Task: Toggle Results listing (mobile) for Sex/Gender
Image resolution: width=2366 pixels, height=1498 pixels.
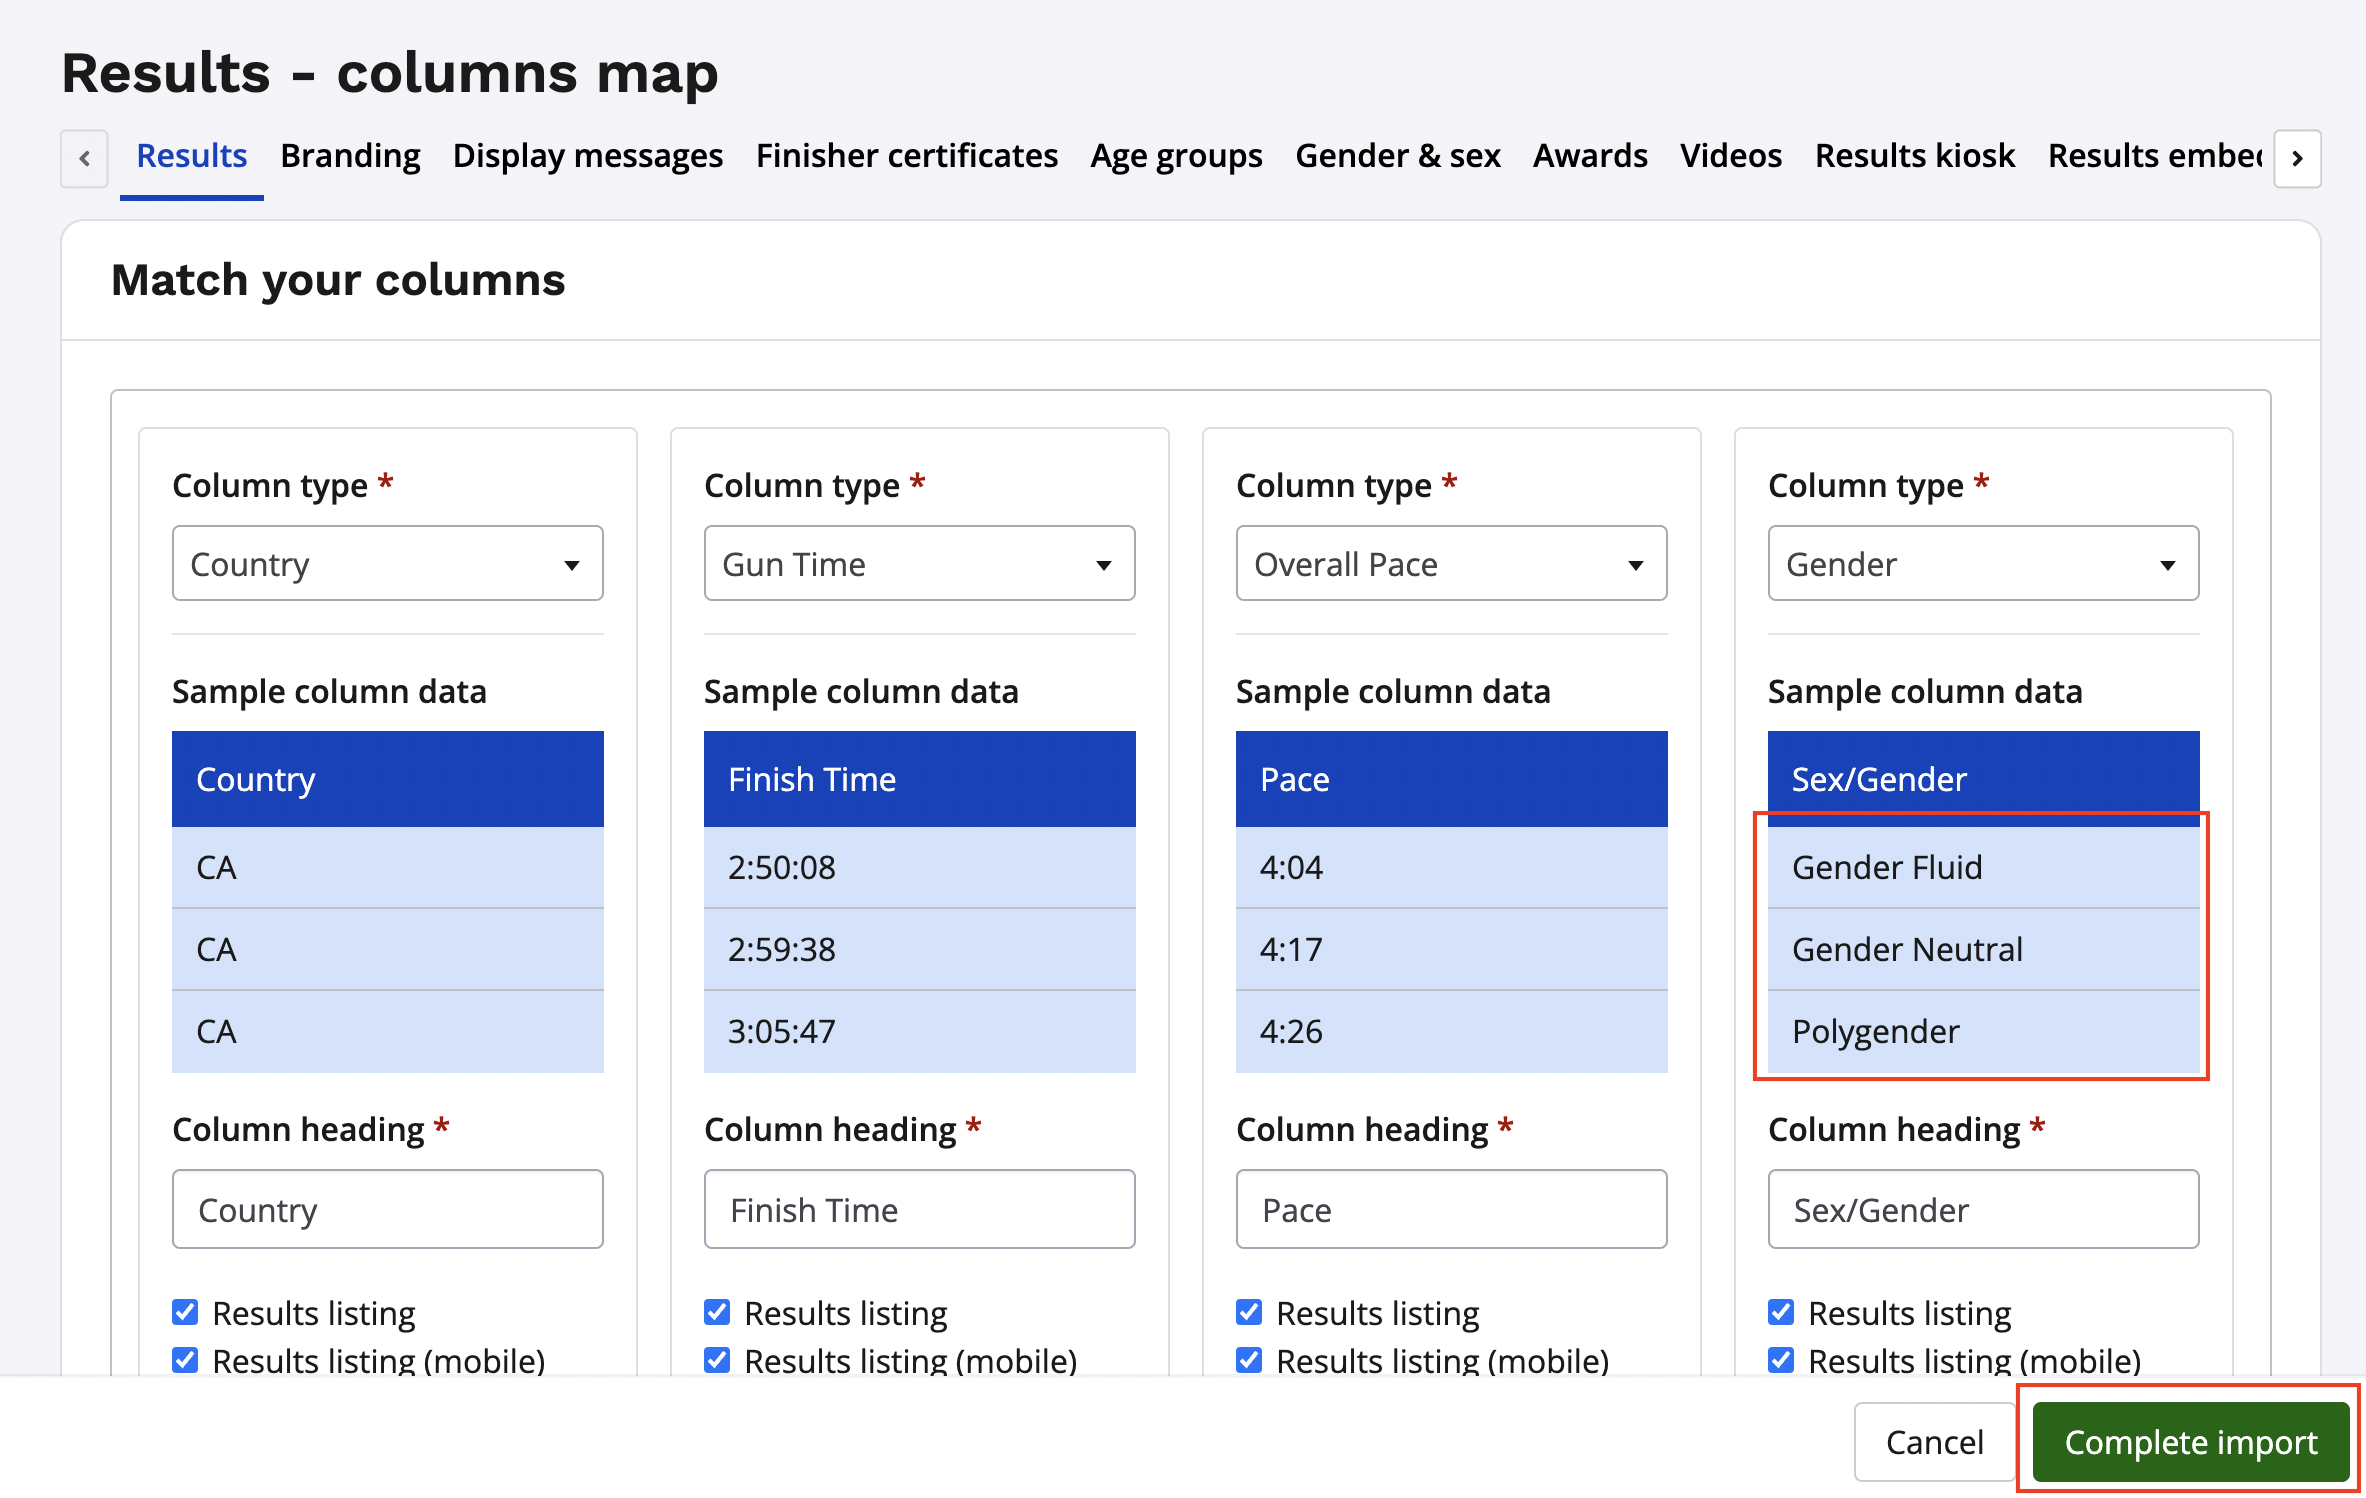Action: pyautogui.click(x=1781, y=1360)
